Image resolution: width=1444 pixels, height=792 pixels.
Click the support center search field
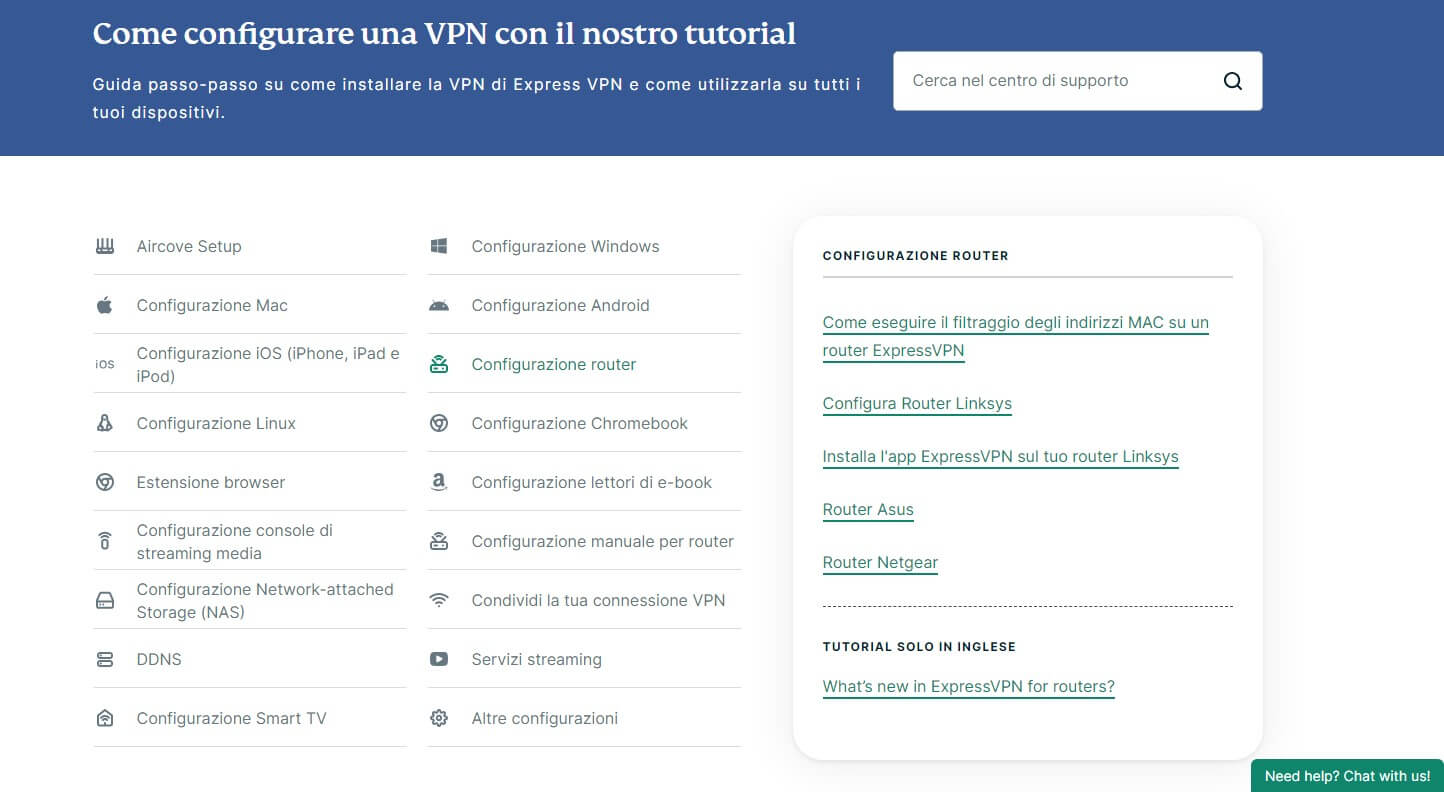click(x=1077, y=81)
